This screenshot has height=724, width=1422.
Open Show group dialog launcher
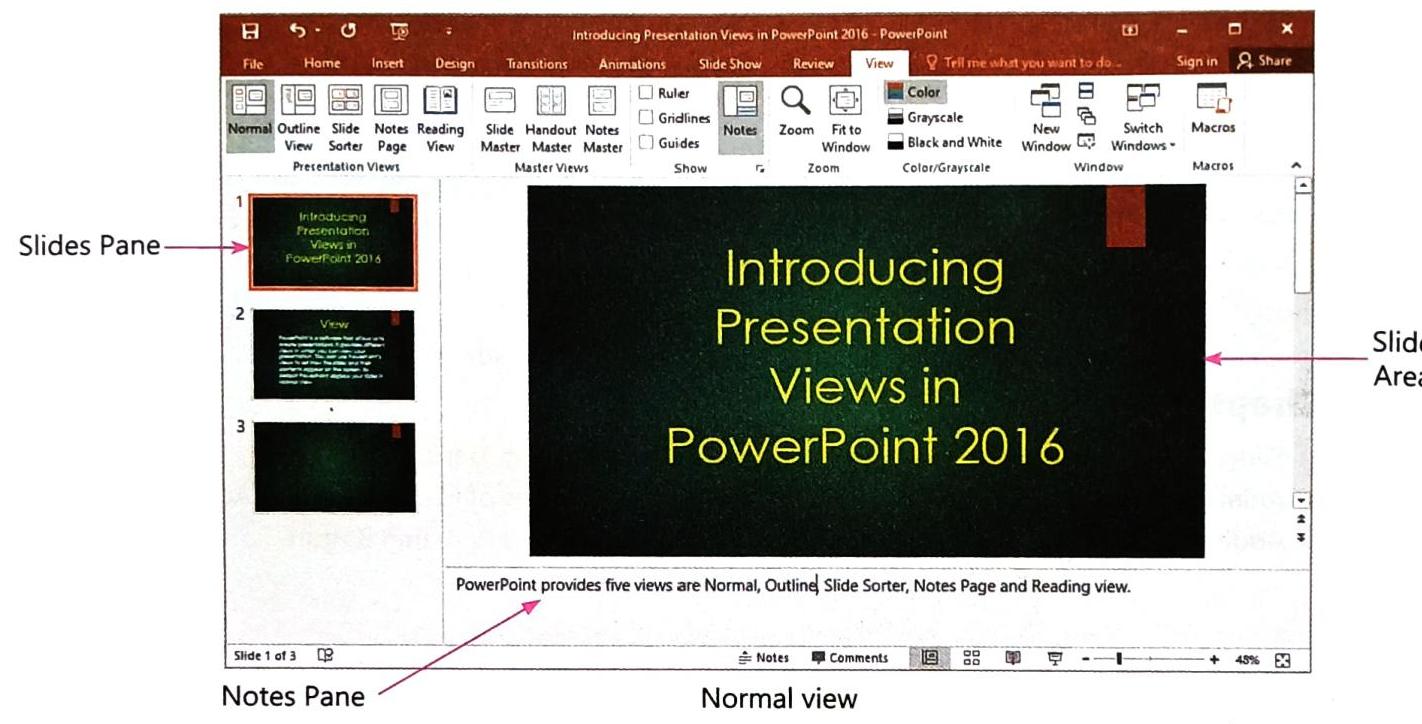click(760, 169)
